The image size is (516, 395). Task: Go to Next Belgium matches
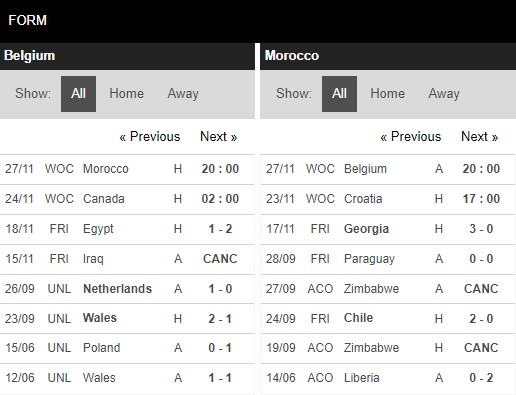pos(219,137)
